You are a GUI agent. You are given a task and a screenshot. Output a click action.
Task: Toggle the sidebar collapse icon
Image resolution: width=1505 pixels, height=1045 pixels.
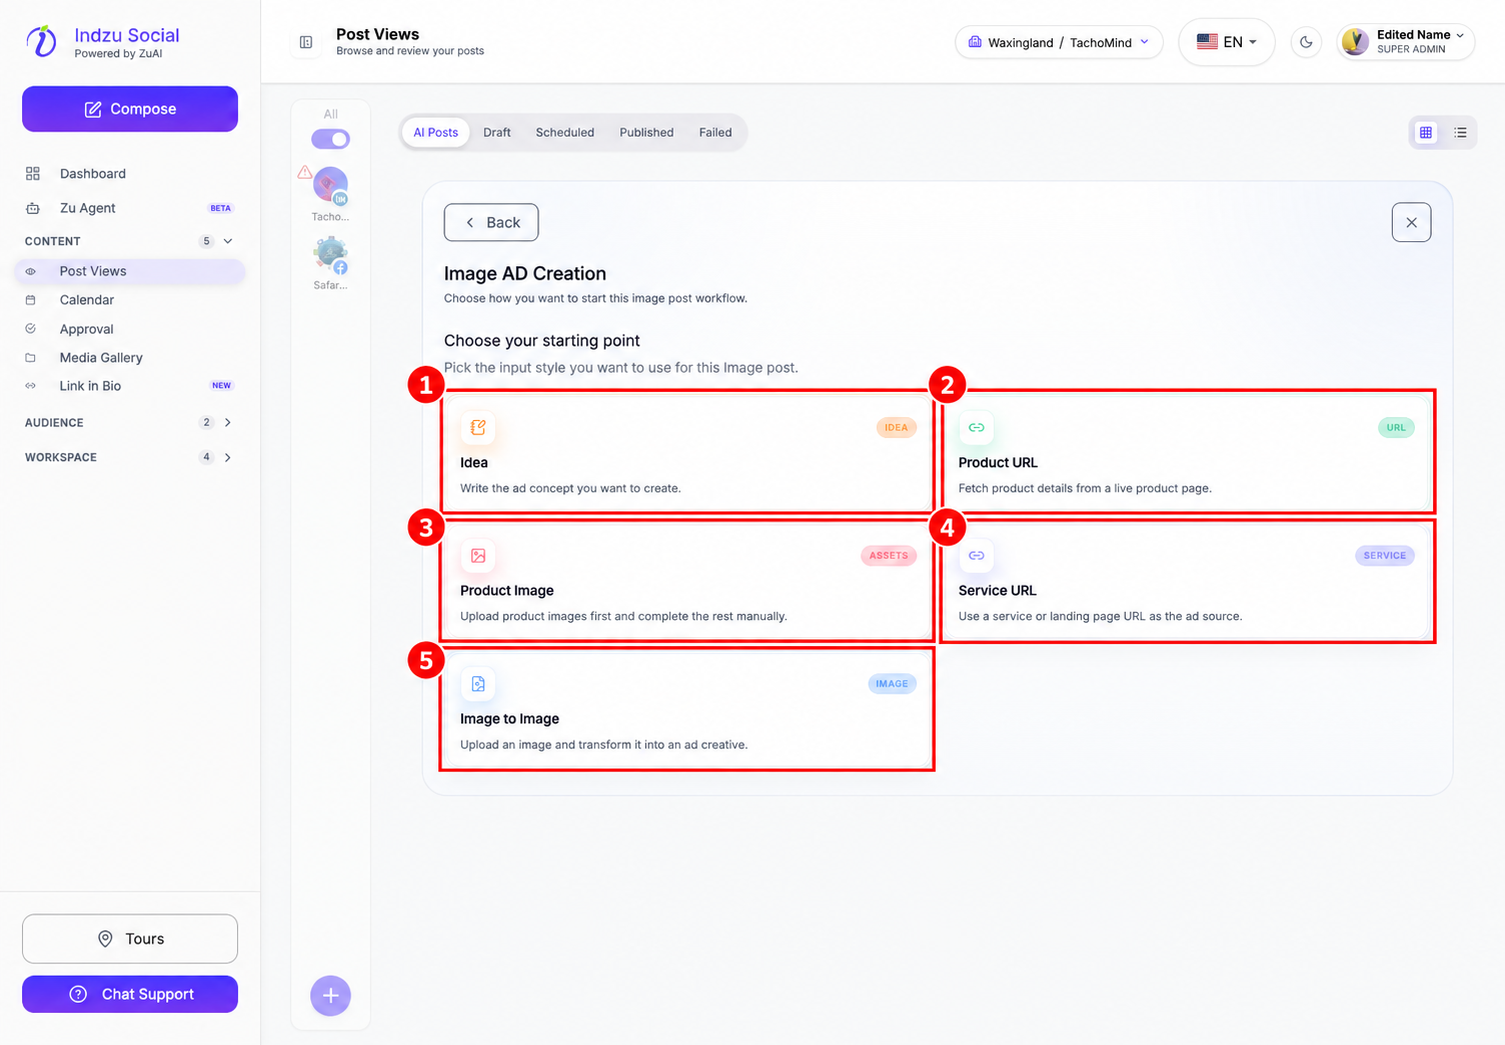point(306,42)
